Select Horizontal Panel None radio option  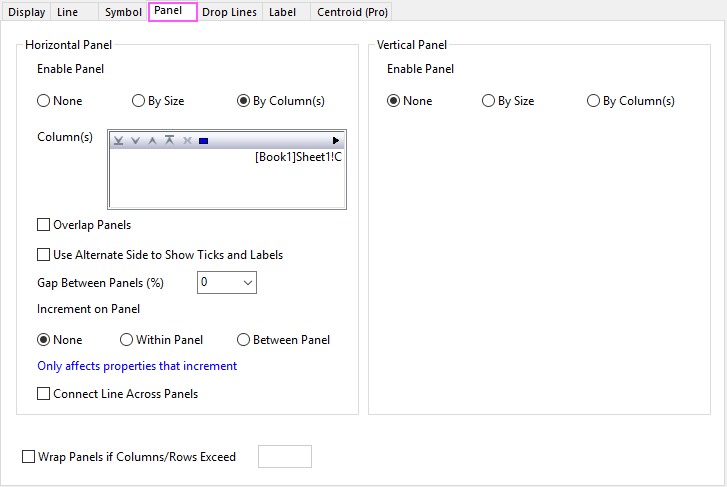[x=59, y=101]
